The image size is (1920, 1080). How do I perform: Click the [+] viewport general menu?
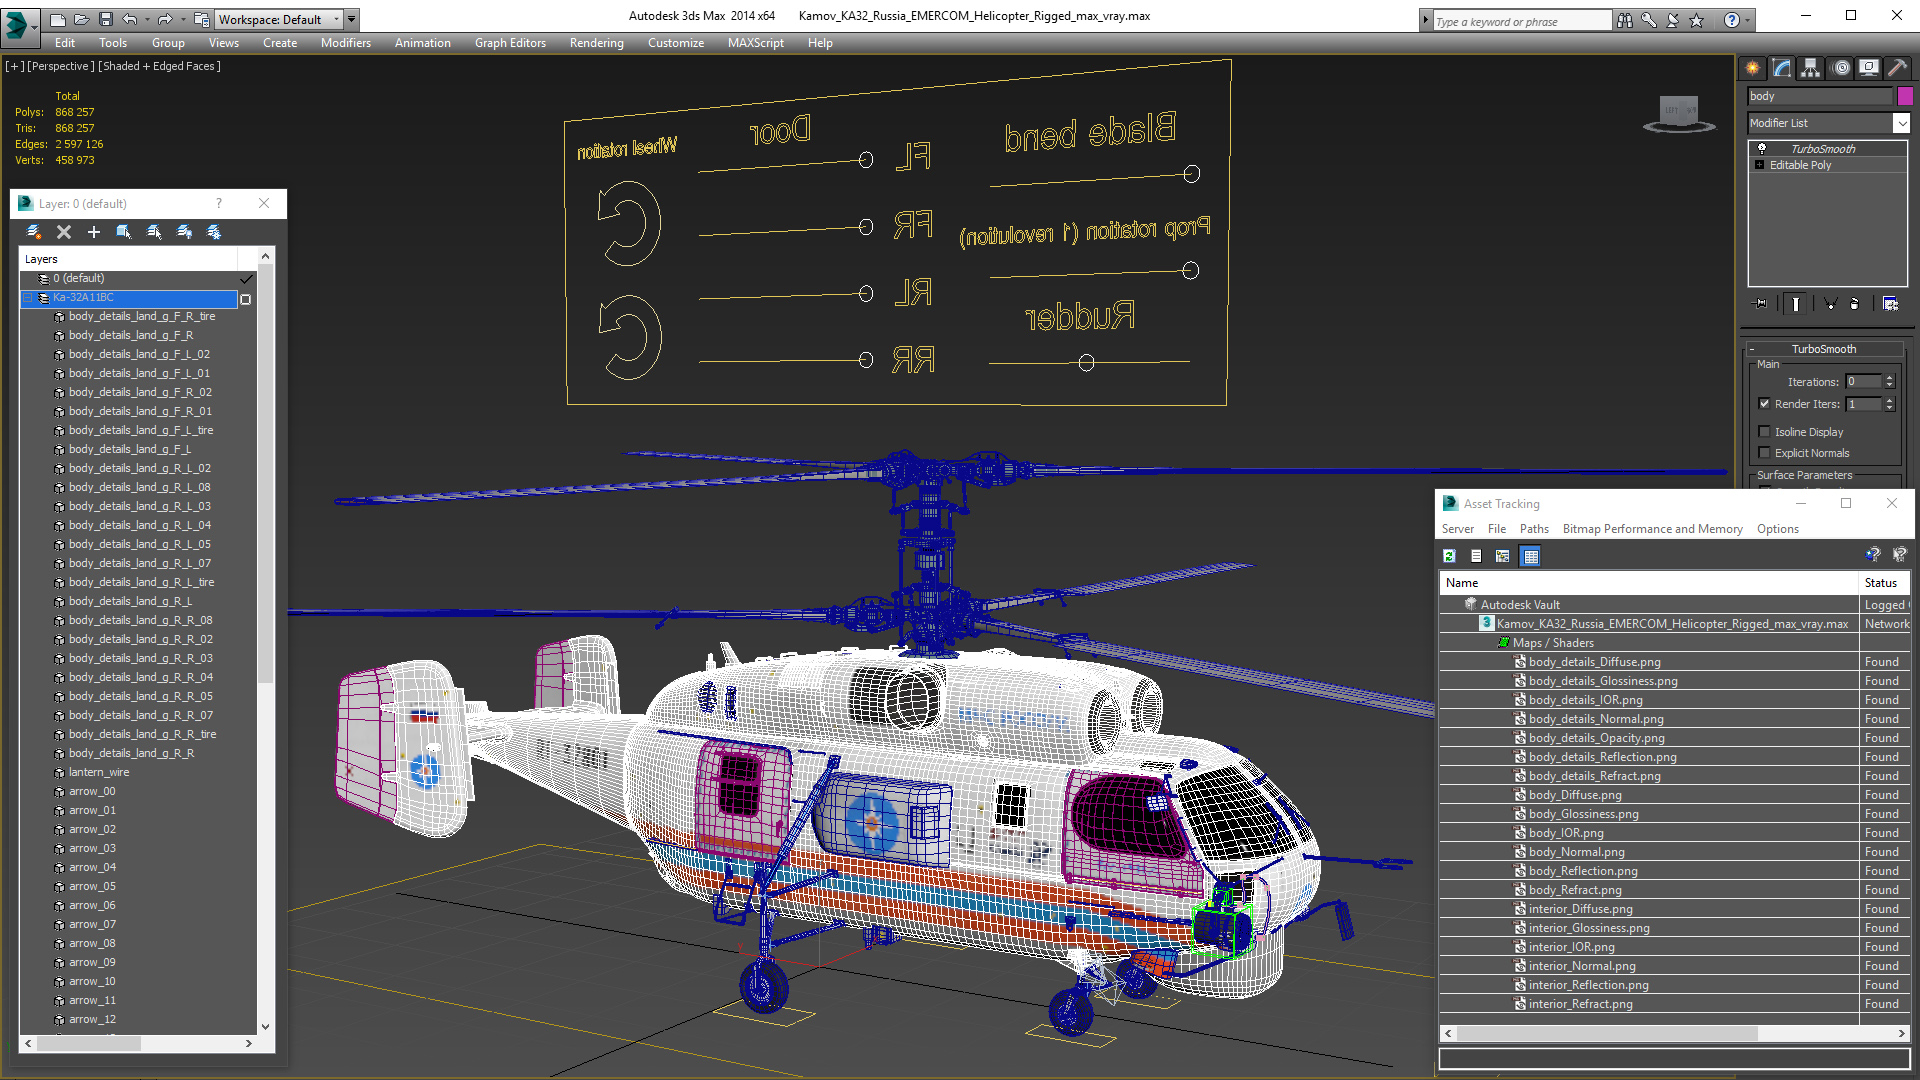pyautogui.click(x=15, y=66)
